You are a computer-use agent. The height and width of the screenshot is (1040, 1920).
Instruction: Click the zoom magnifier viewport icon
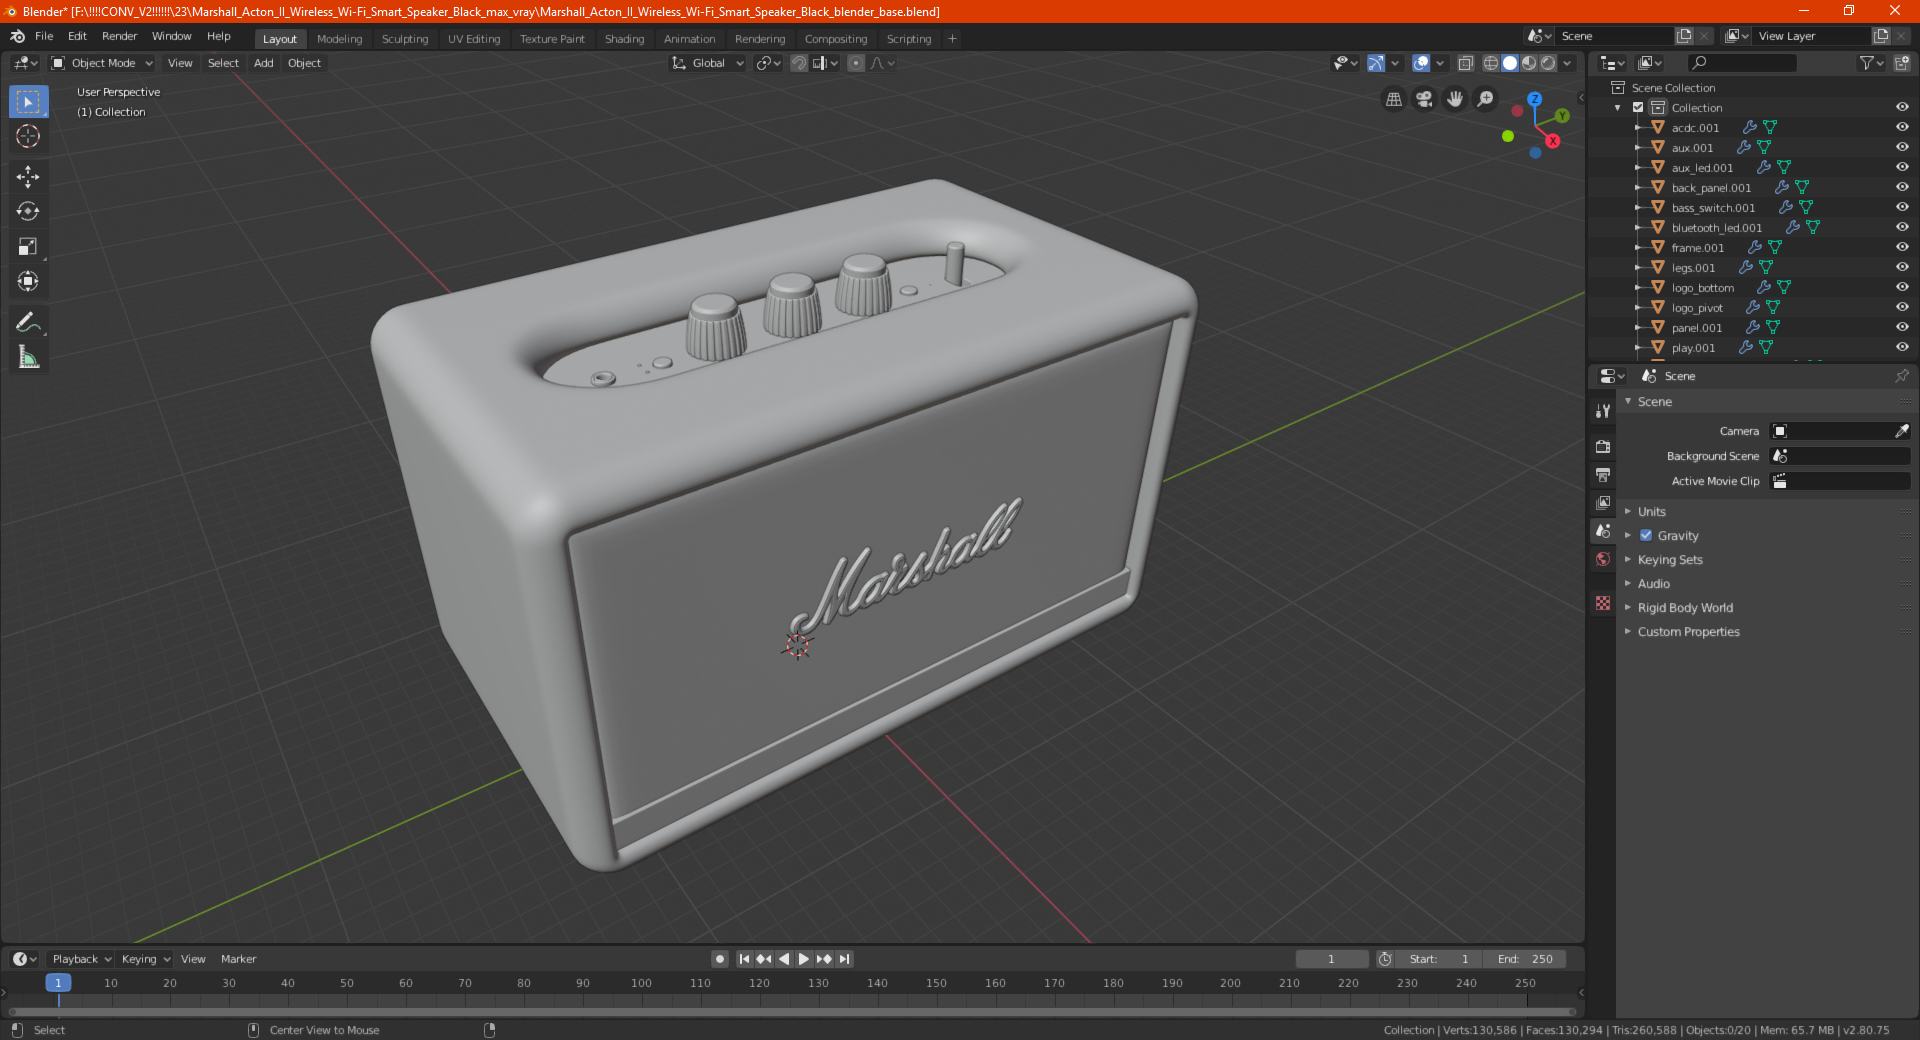[x=1486, y=99]
